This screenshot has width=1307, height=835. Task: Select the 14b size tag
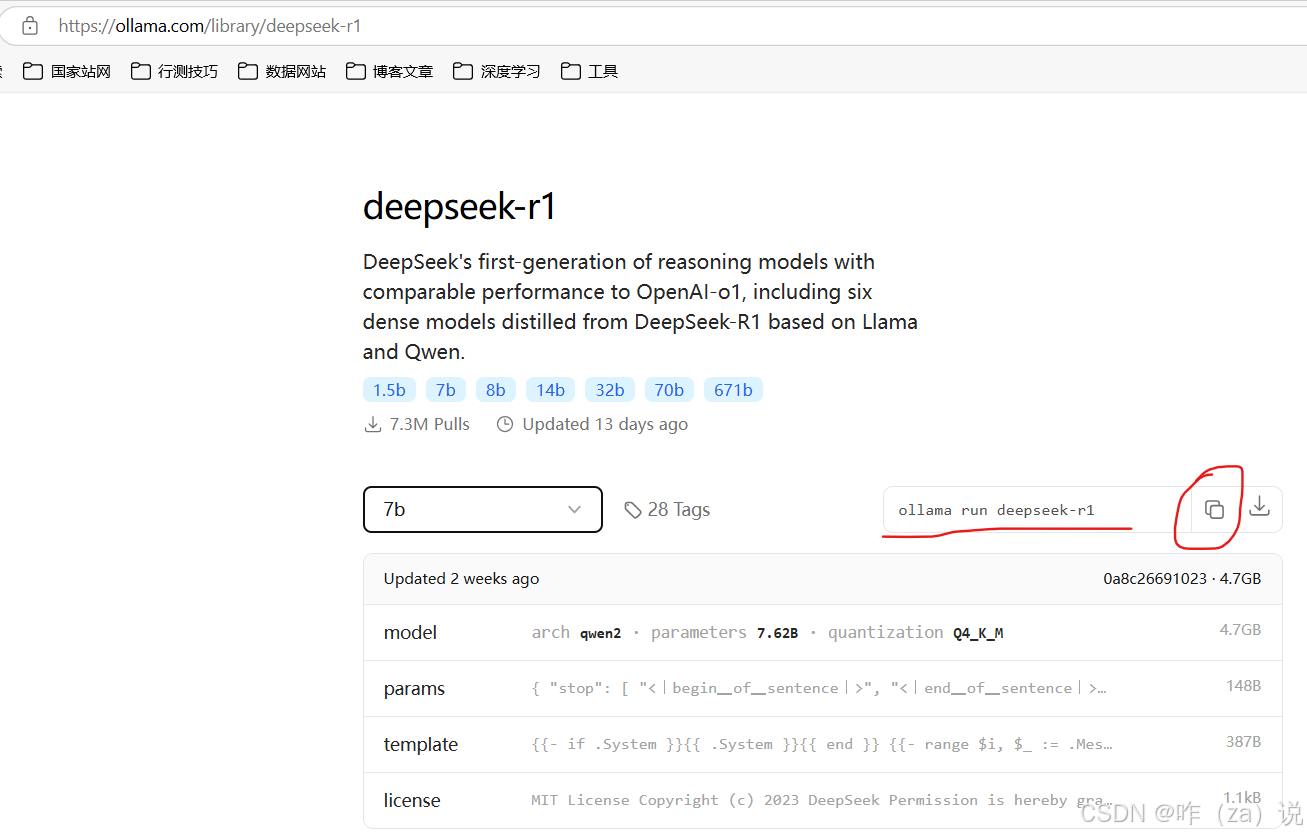click(x=551, y=390)
